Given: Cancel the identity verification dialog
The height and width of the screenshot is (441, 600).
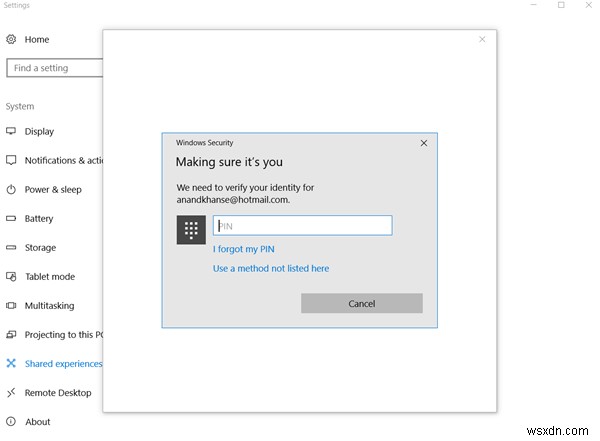Looking at the screenshot, I should [362, 304].
